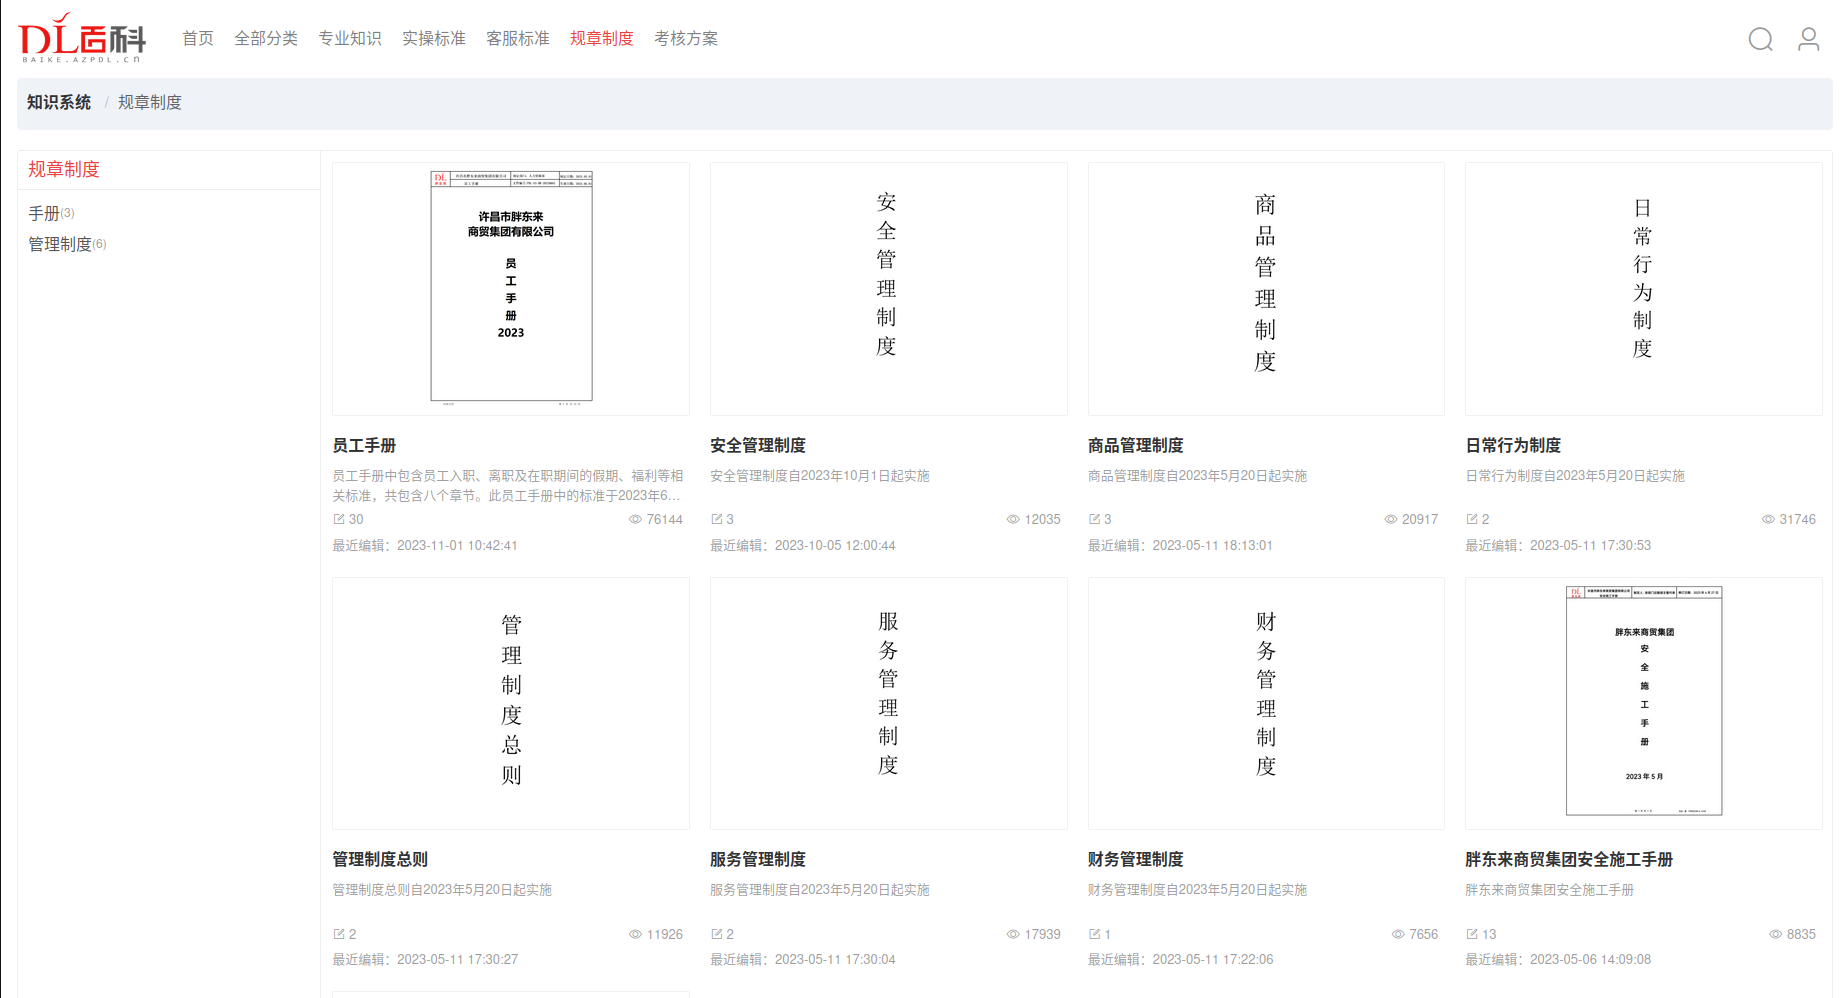The image size is (1842, 998).
Task: Click edit time 2023-05-11 18:13:01
Action: tap(1213, 545)
